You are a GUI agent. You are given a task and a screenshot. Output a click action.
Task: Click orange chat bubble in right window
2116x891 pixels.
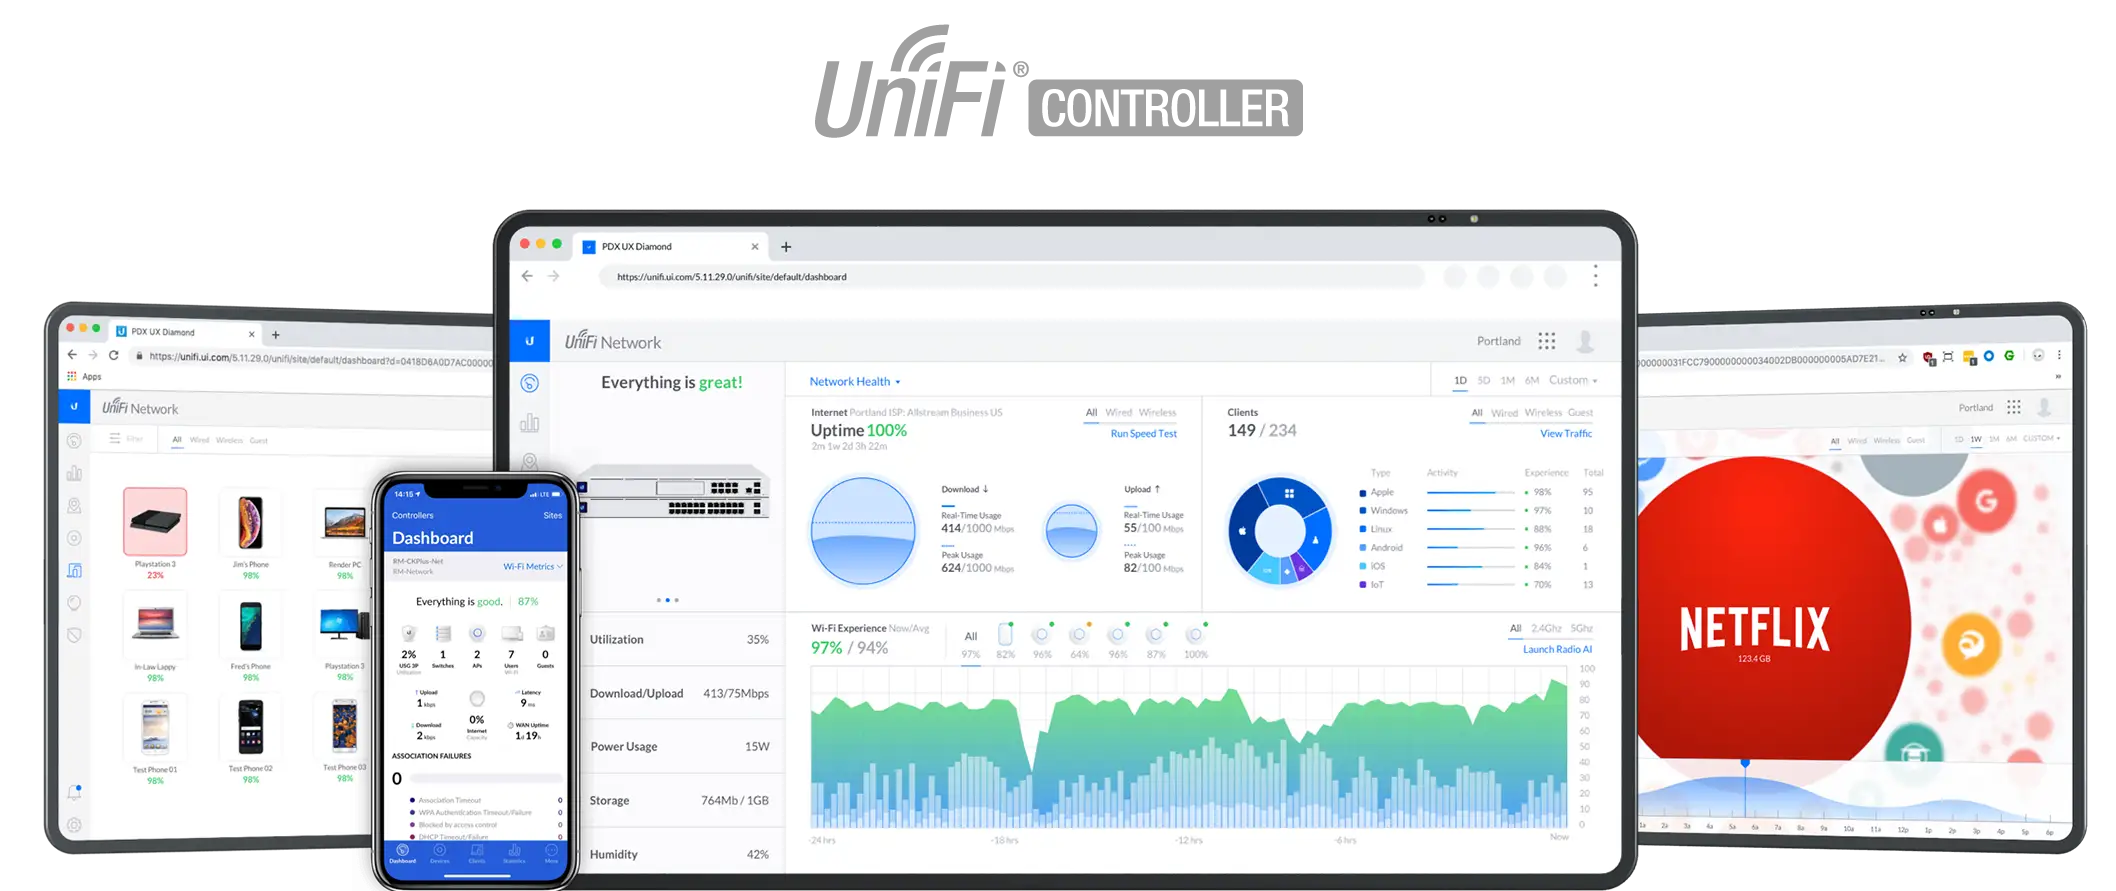click(x=1971, y=644)
